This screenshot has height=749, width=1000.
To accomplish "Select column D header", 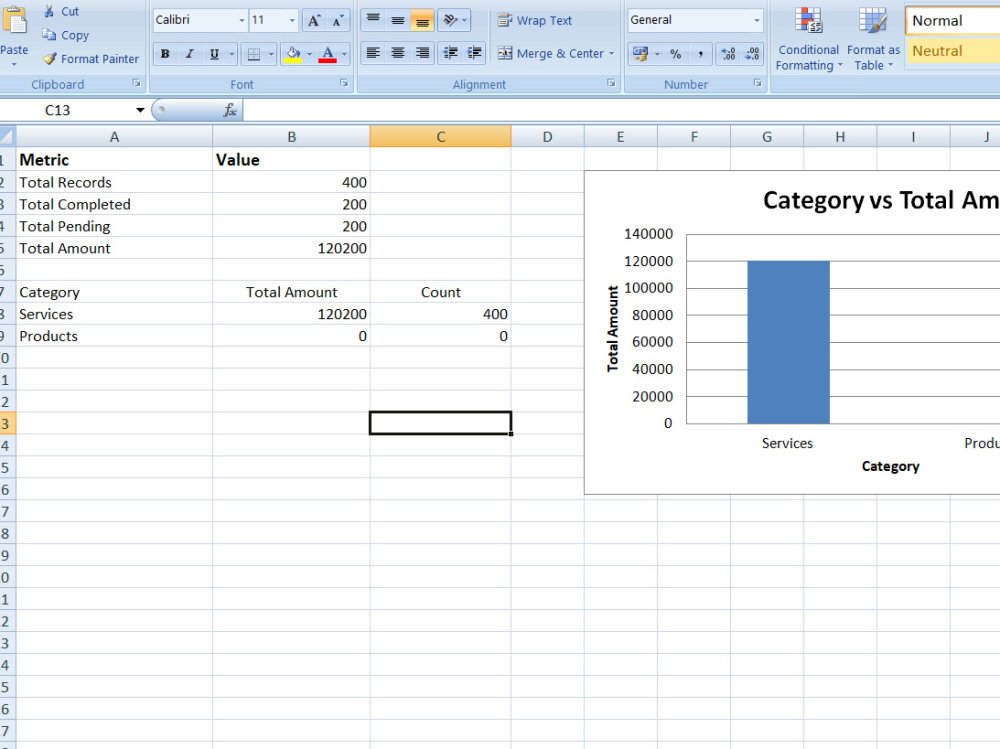I will point(547,137).
